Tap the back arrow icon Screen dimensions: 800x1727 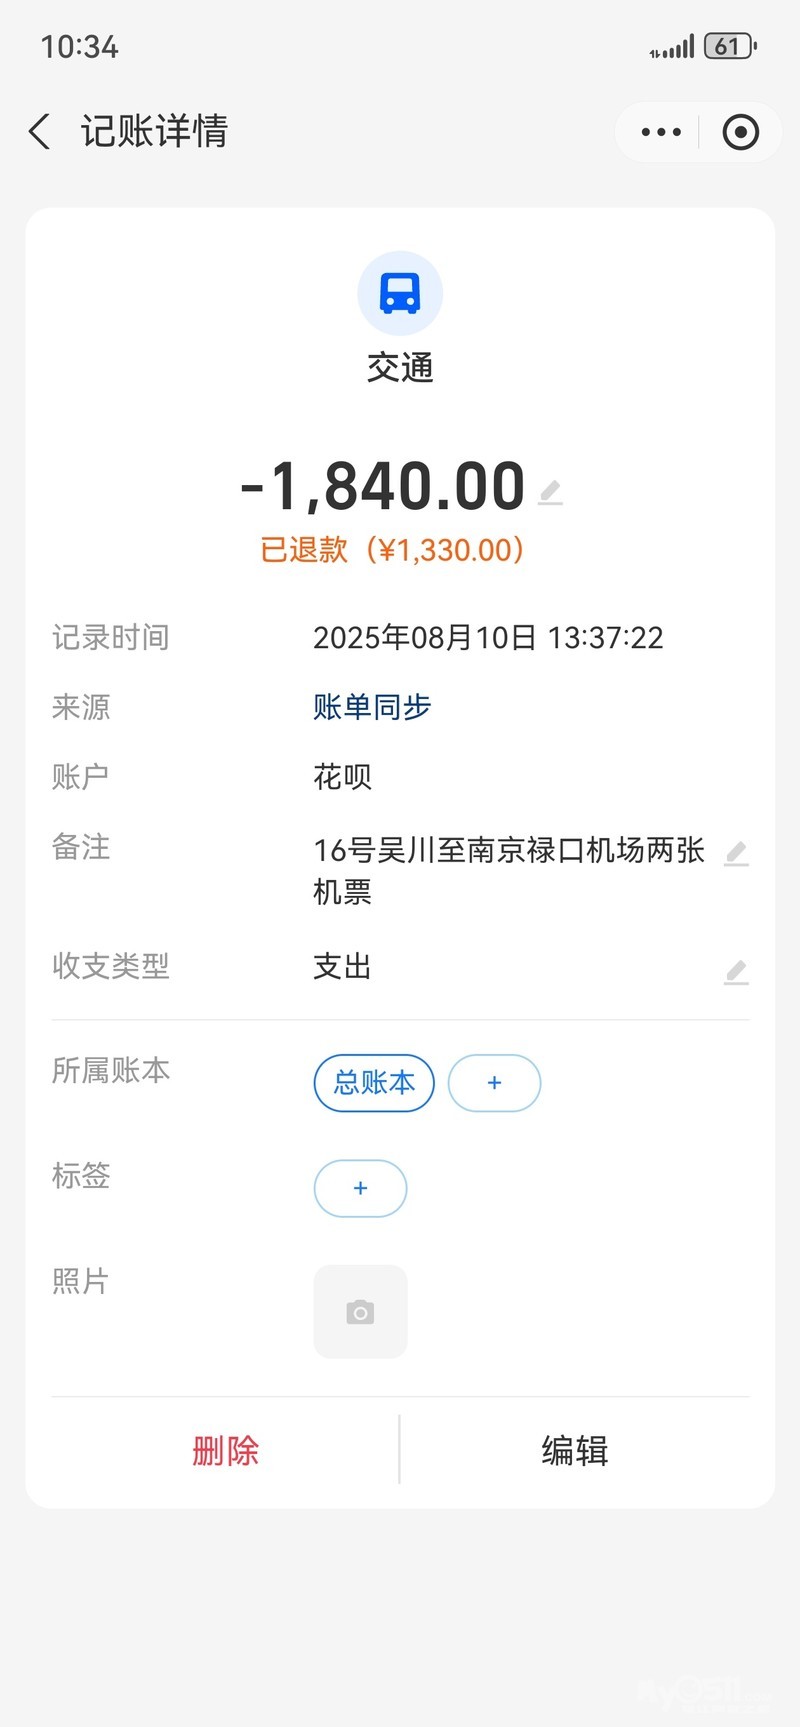40,132
